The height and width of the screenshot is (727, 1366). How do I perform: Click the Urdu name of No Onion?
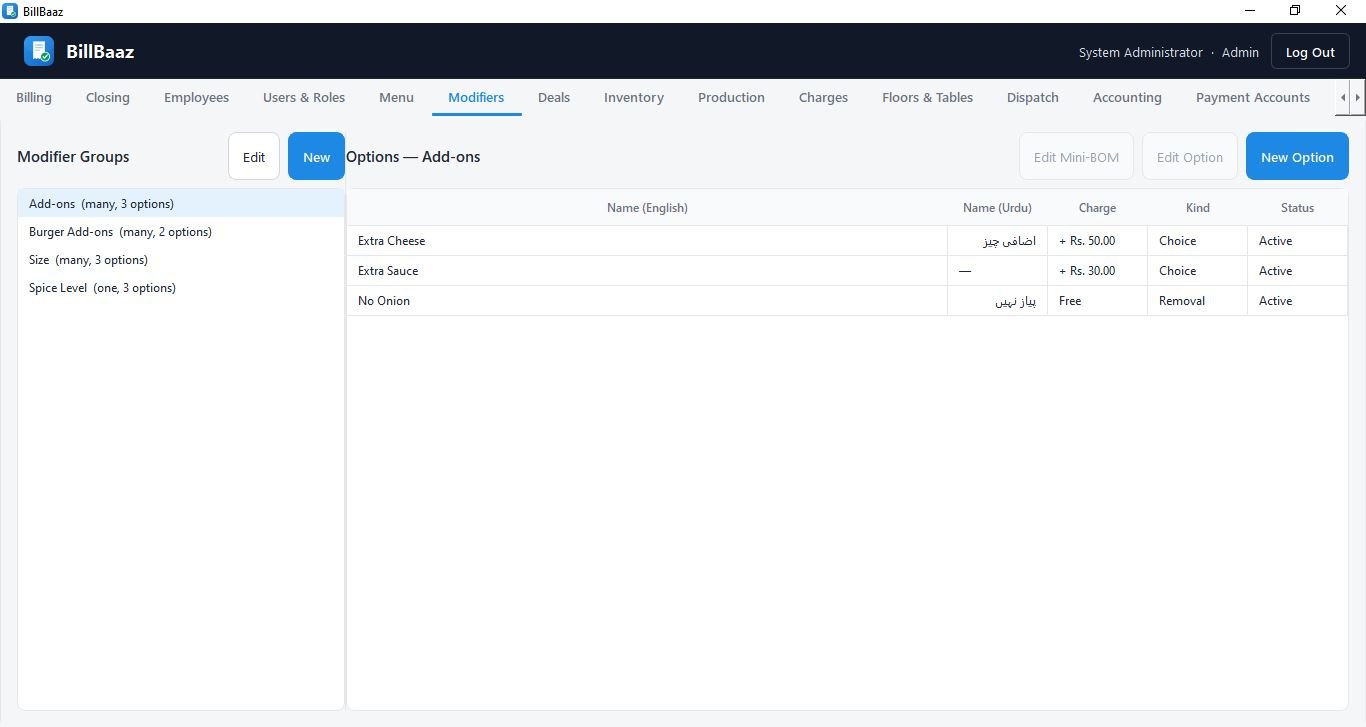pos(997,300)
